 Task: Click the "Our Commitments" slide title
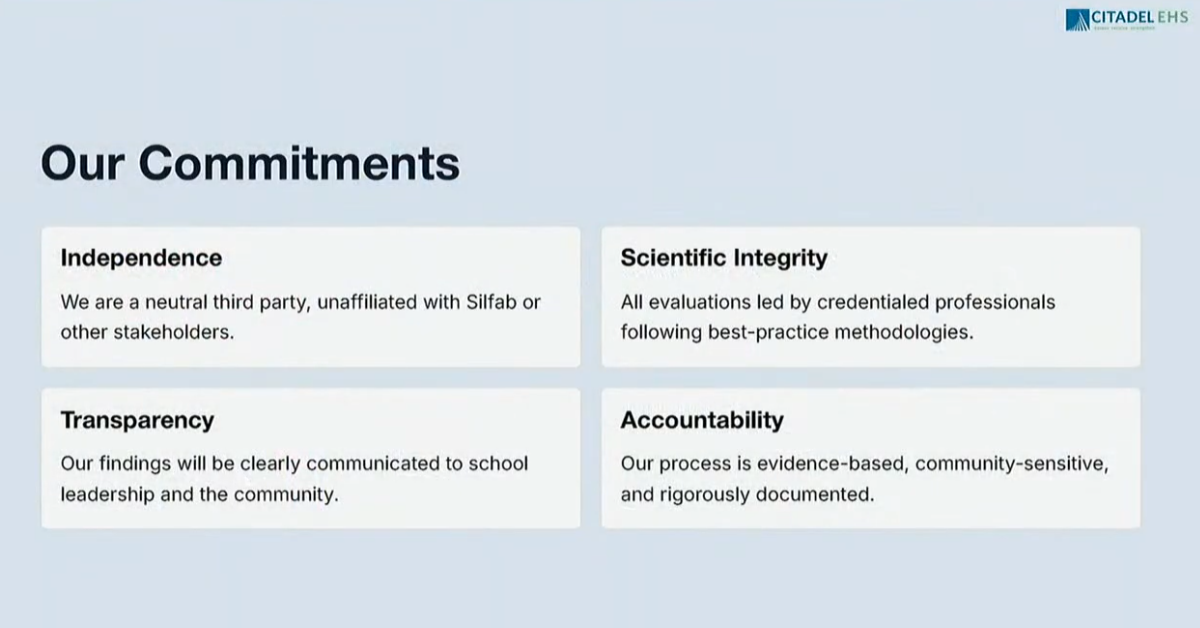point(250,163)
